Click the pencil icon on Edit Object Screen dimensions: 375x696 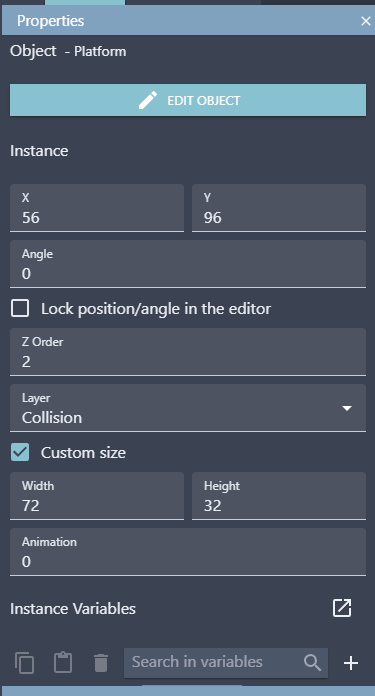pyautogui.click(x=147, y=100)
